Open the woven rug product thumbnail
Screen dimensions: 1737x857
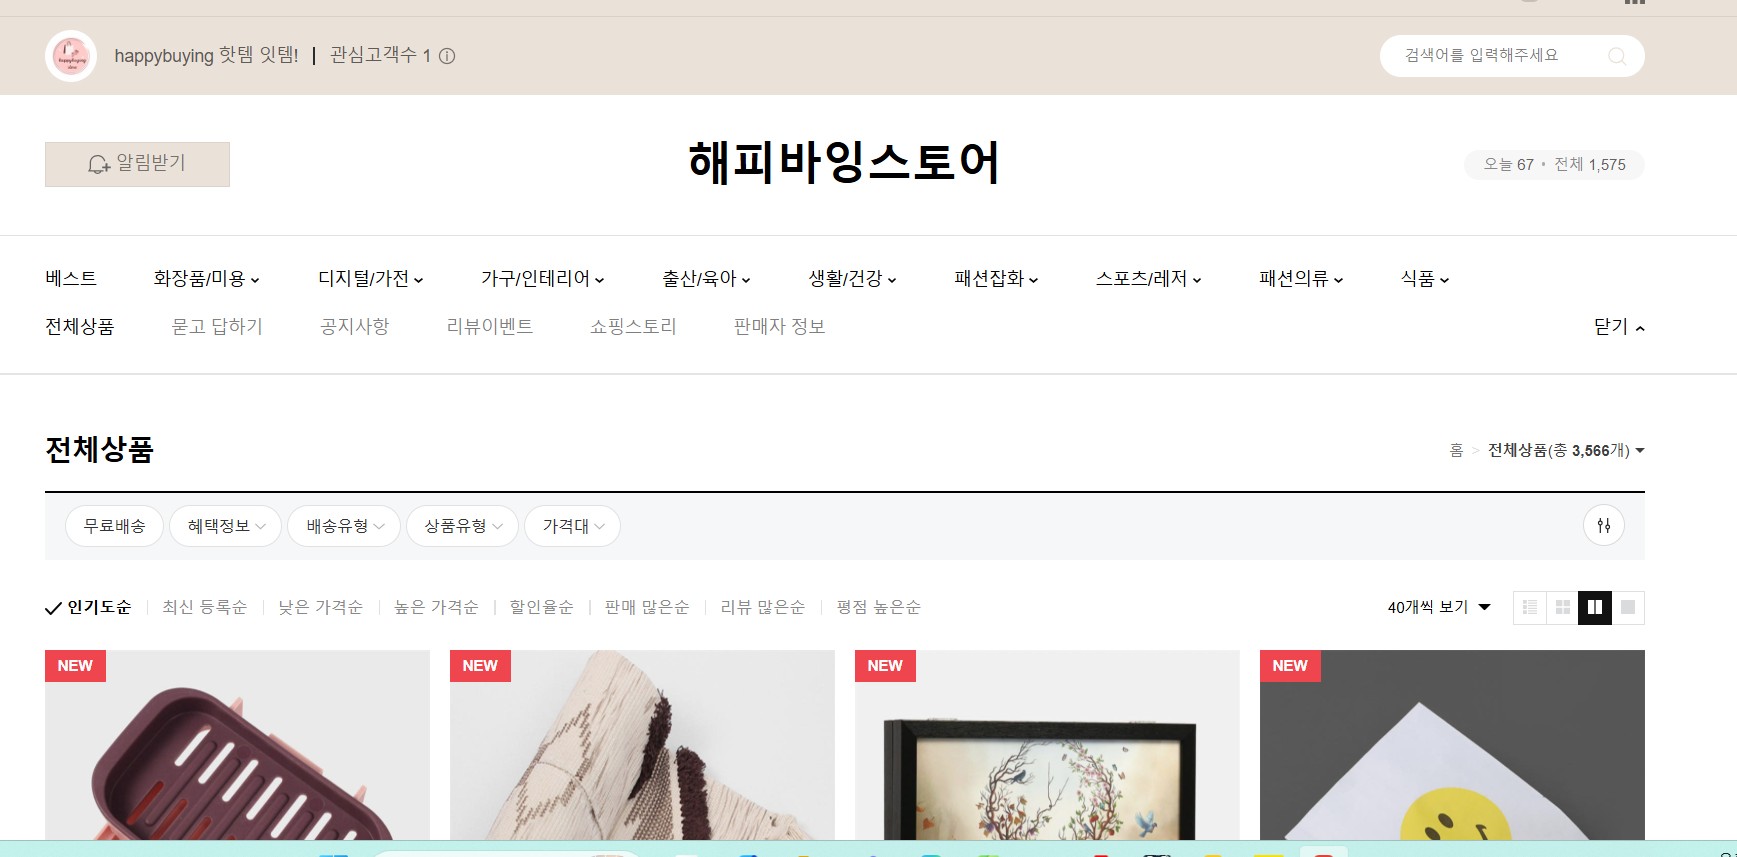coord(642,745)
